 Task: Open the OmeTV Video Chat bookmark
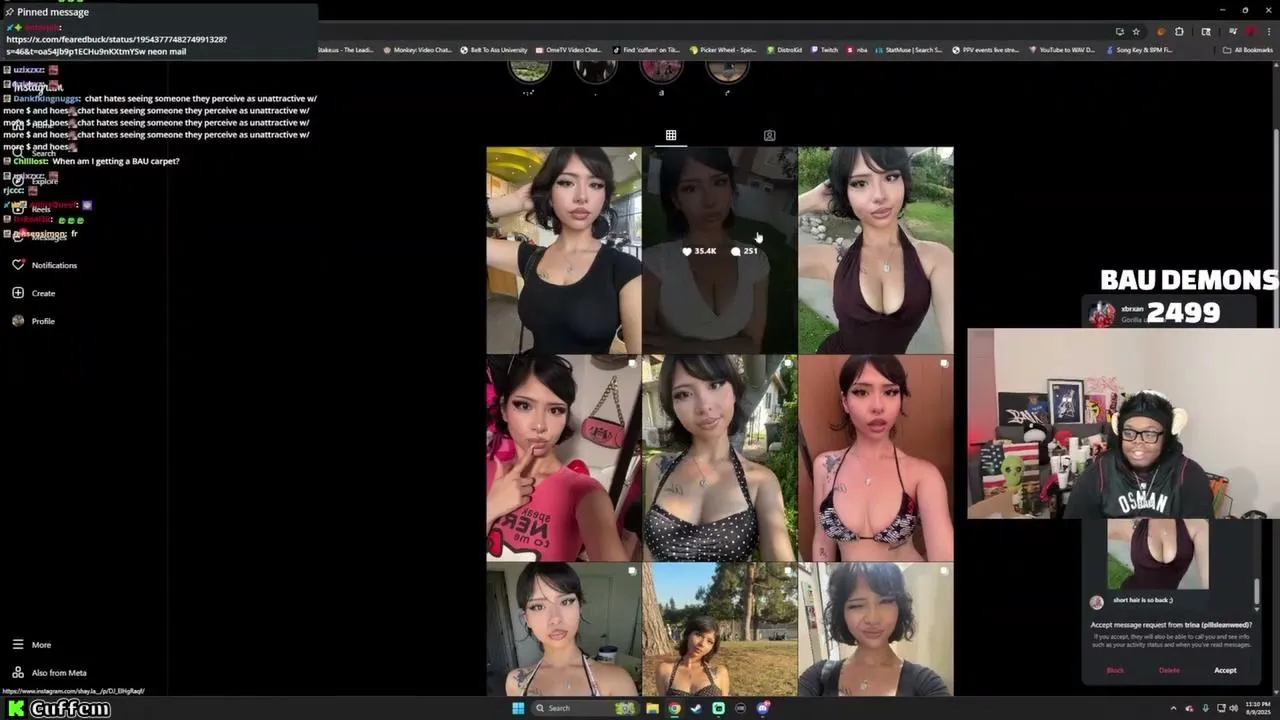569,50
